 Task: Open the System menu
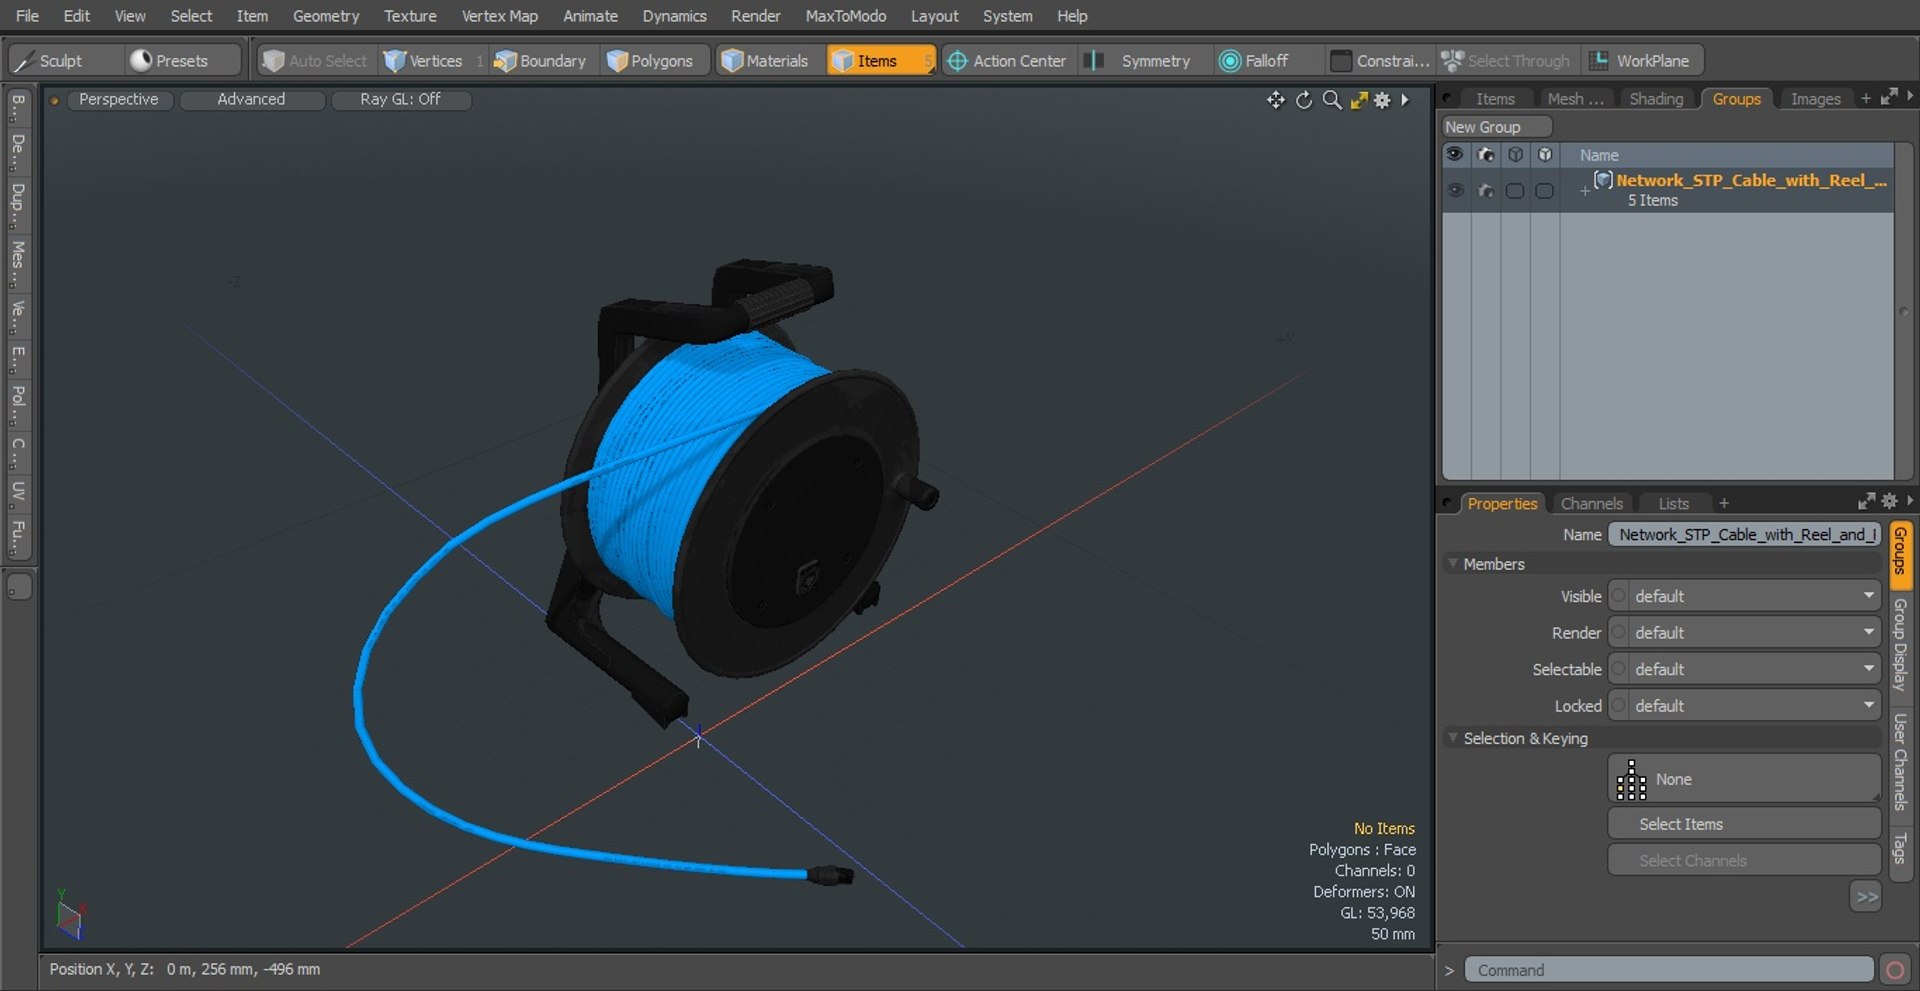click(x=1007, y=16)
